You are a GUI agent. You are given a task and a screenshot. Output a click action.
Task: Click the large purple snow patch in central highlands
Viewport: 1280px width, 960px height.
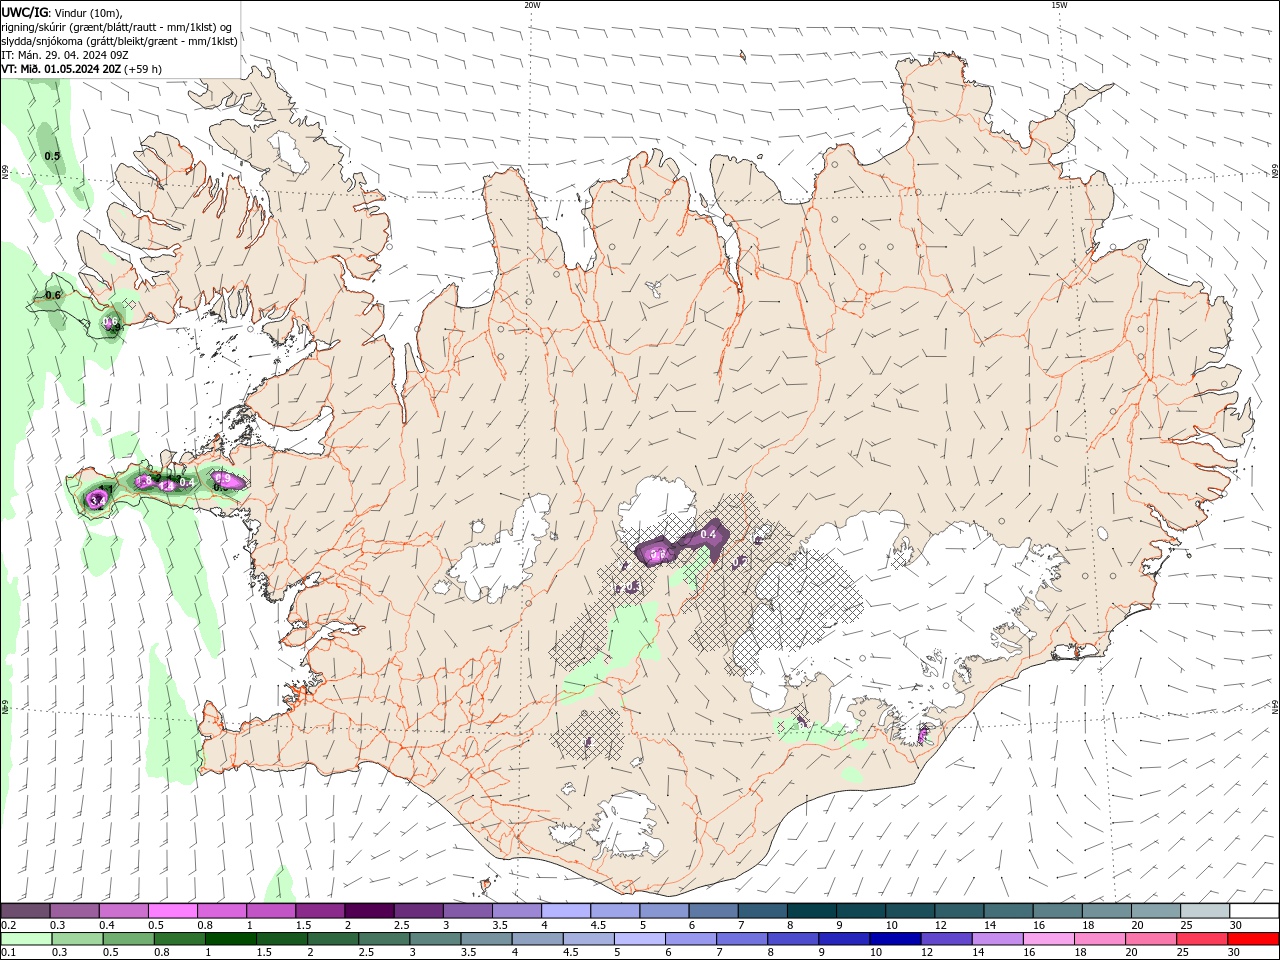(683, 543)
